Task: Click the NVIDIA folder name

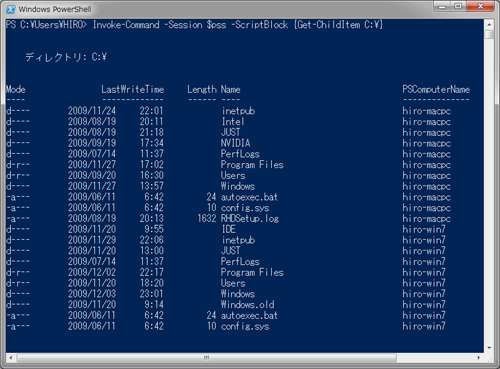Action: tap(235, 143)
